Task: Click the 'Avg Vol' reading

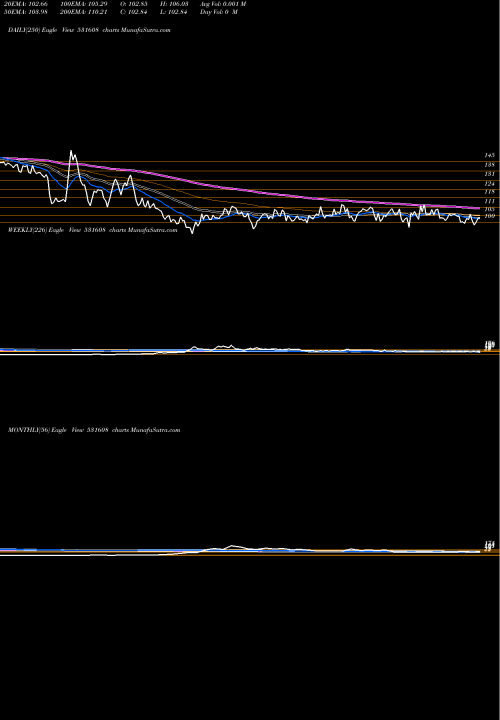Action: point(223,4)
